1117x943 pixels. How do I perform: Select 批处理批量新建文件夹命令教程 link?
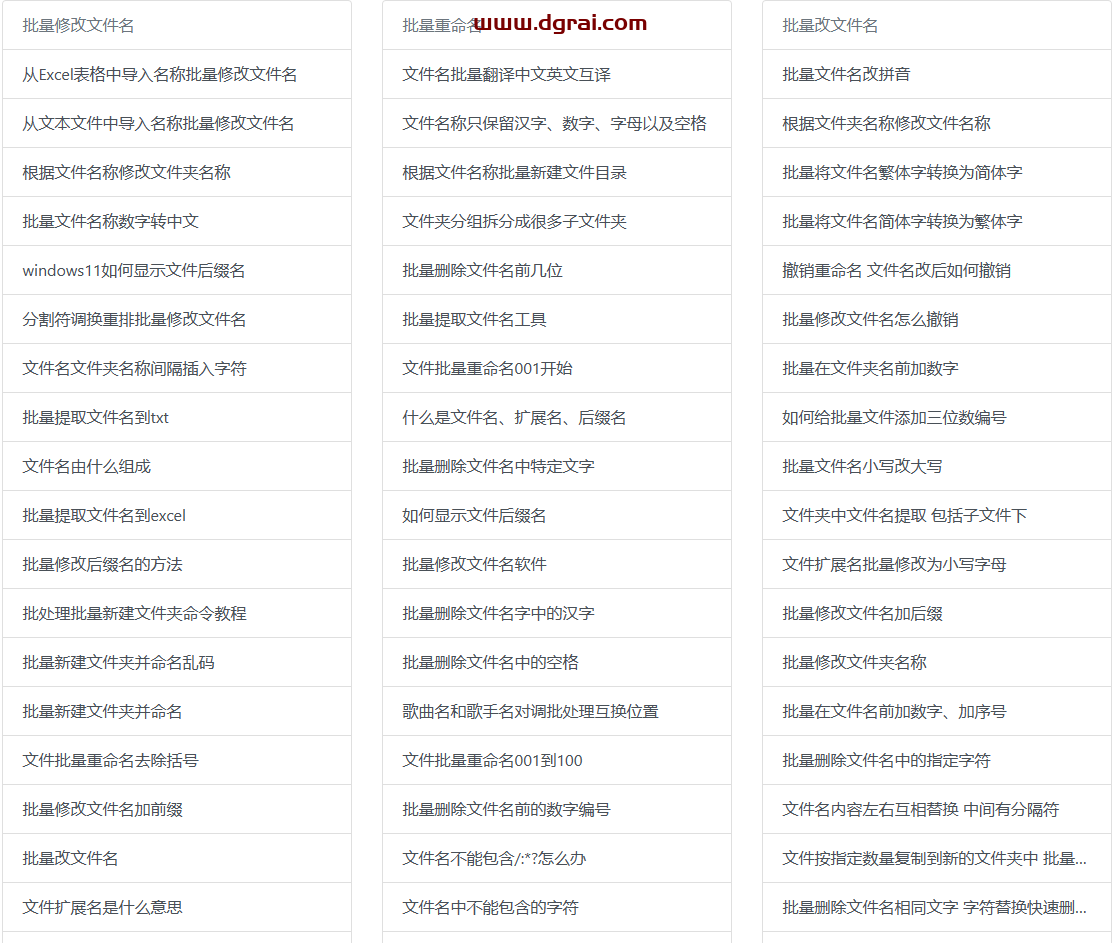click(x=135, y=613)
